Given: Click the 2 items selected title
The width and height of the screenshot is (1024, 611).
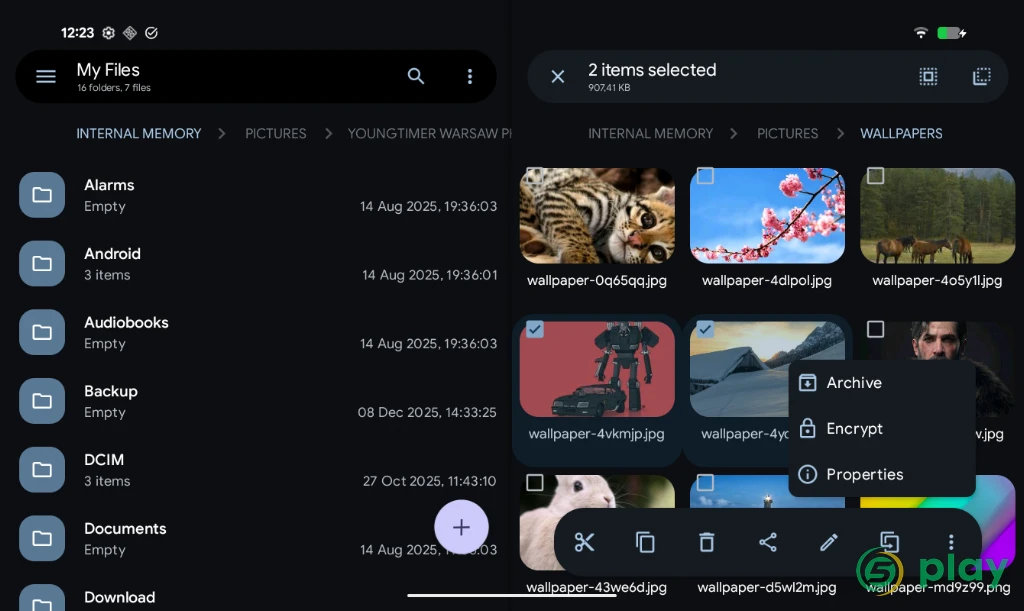Looking at the screenshot, I should pyautogui.click(x=652, y=70).
